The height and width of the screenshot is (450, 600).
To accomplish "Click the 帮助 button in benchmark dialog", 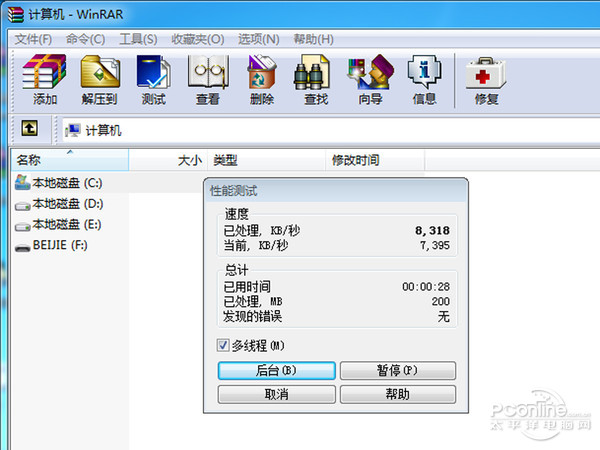I will (x=398, y=394).
